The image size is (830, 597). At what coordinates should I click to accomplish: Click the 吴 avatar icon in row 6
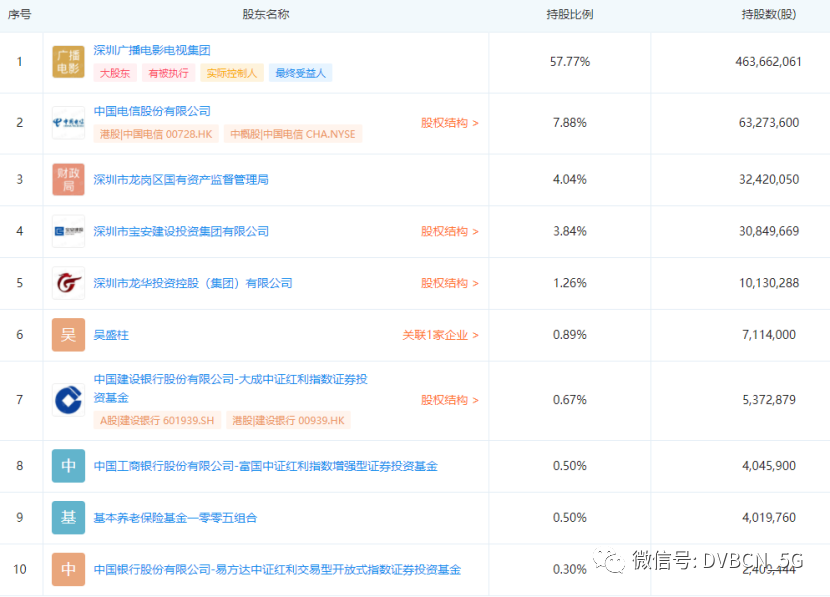(x=68, y=335)
